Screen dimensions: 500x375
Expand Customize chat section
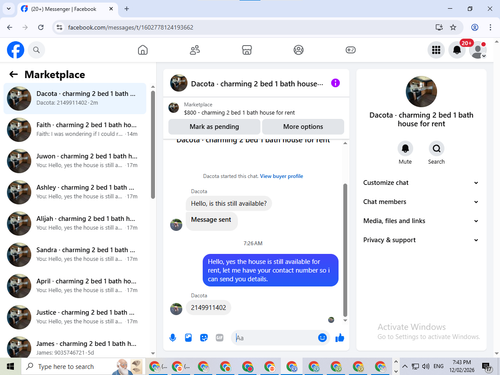pos(421,183)
